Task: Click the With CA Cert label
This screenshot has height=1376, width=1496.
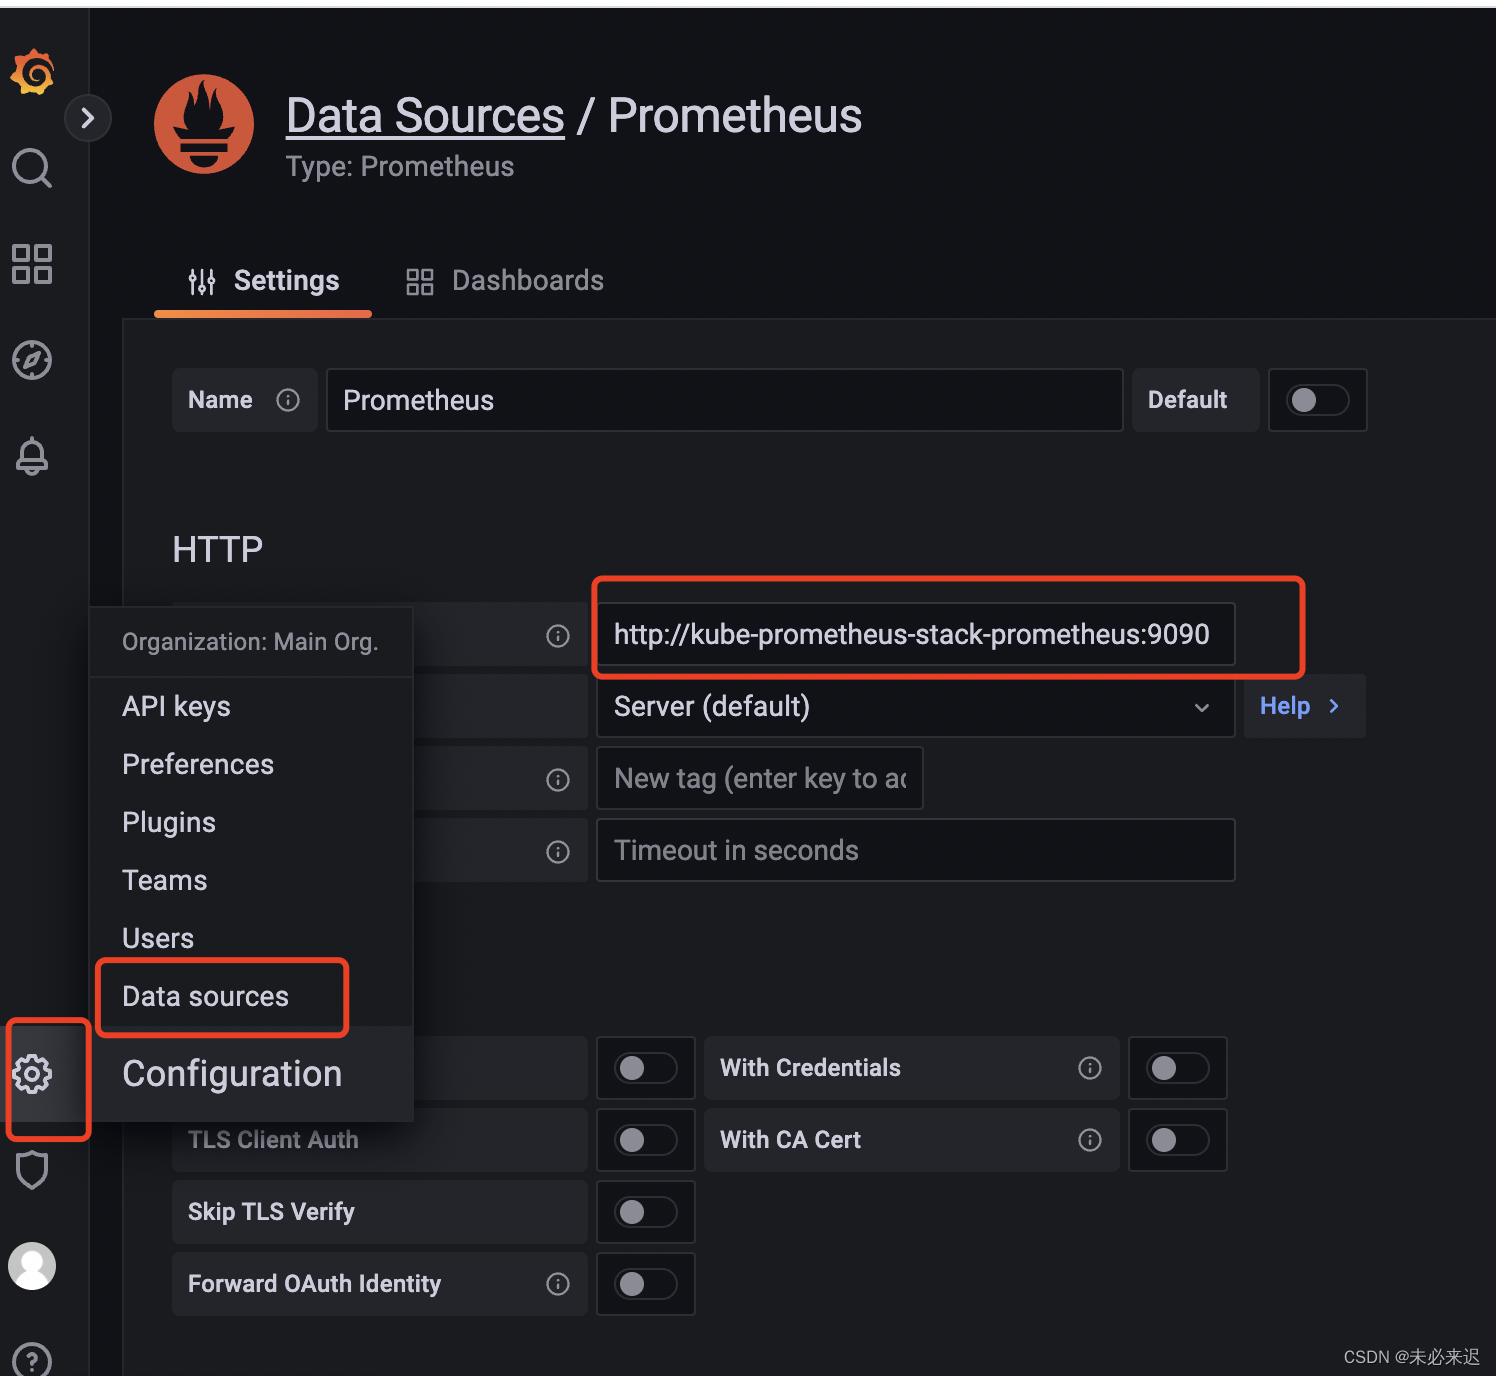Action: coord(790,1140)
